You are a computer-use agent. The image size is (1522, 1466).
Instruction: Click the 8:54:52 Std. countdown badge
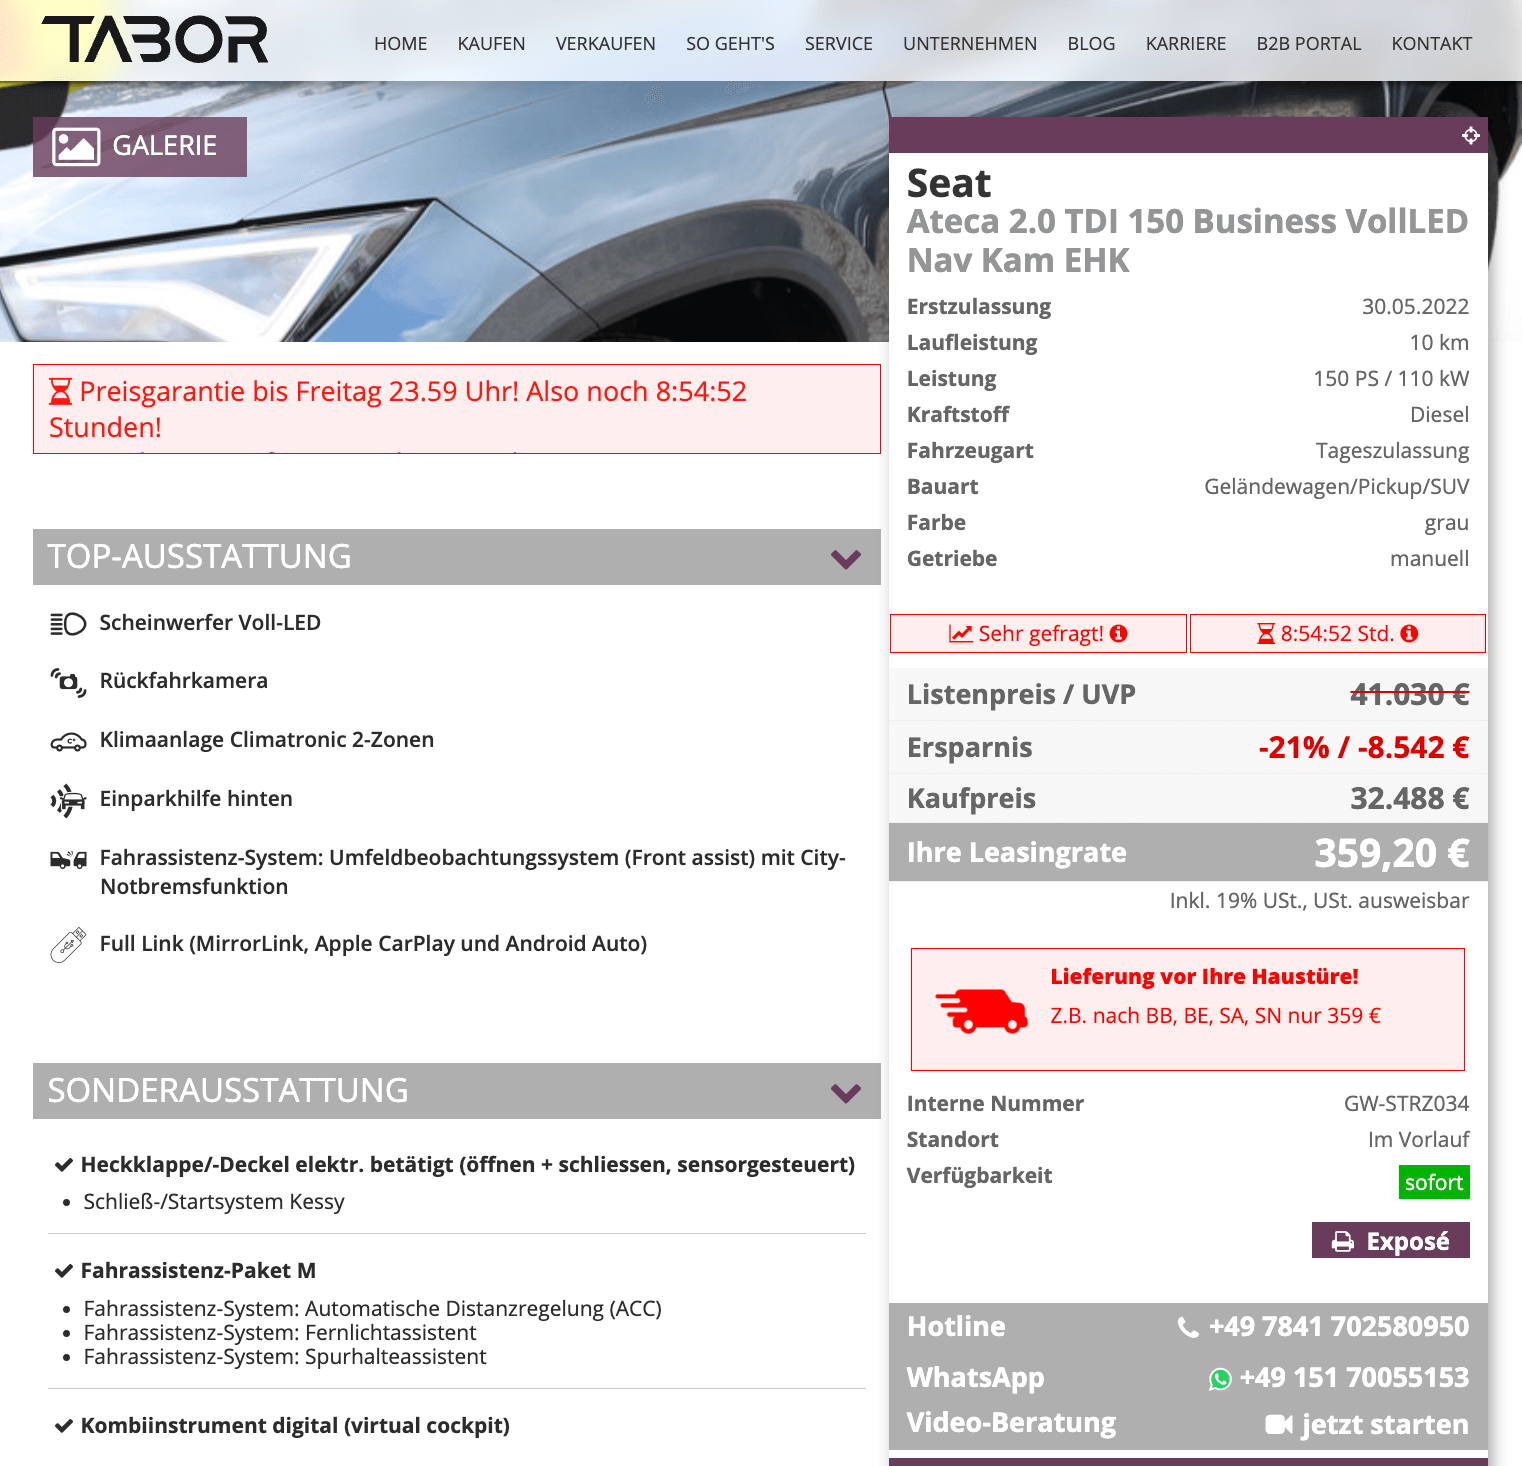tap(1338, 633)
